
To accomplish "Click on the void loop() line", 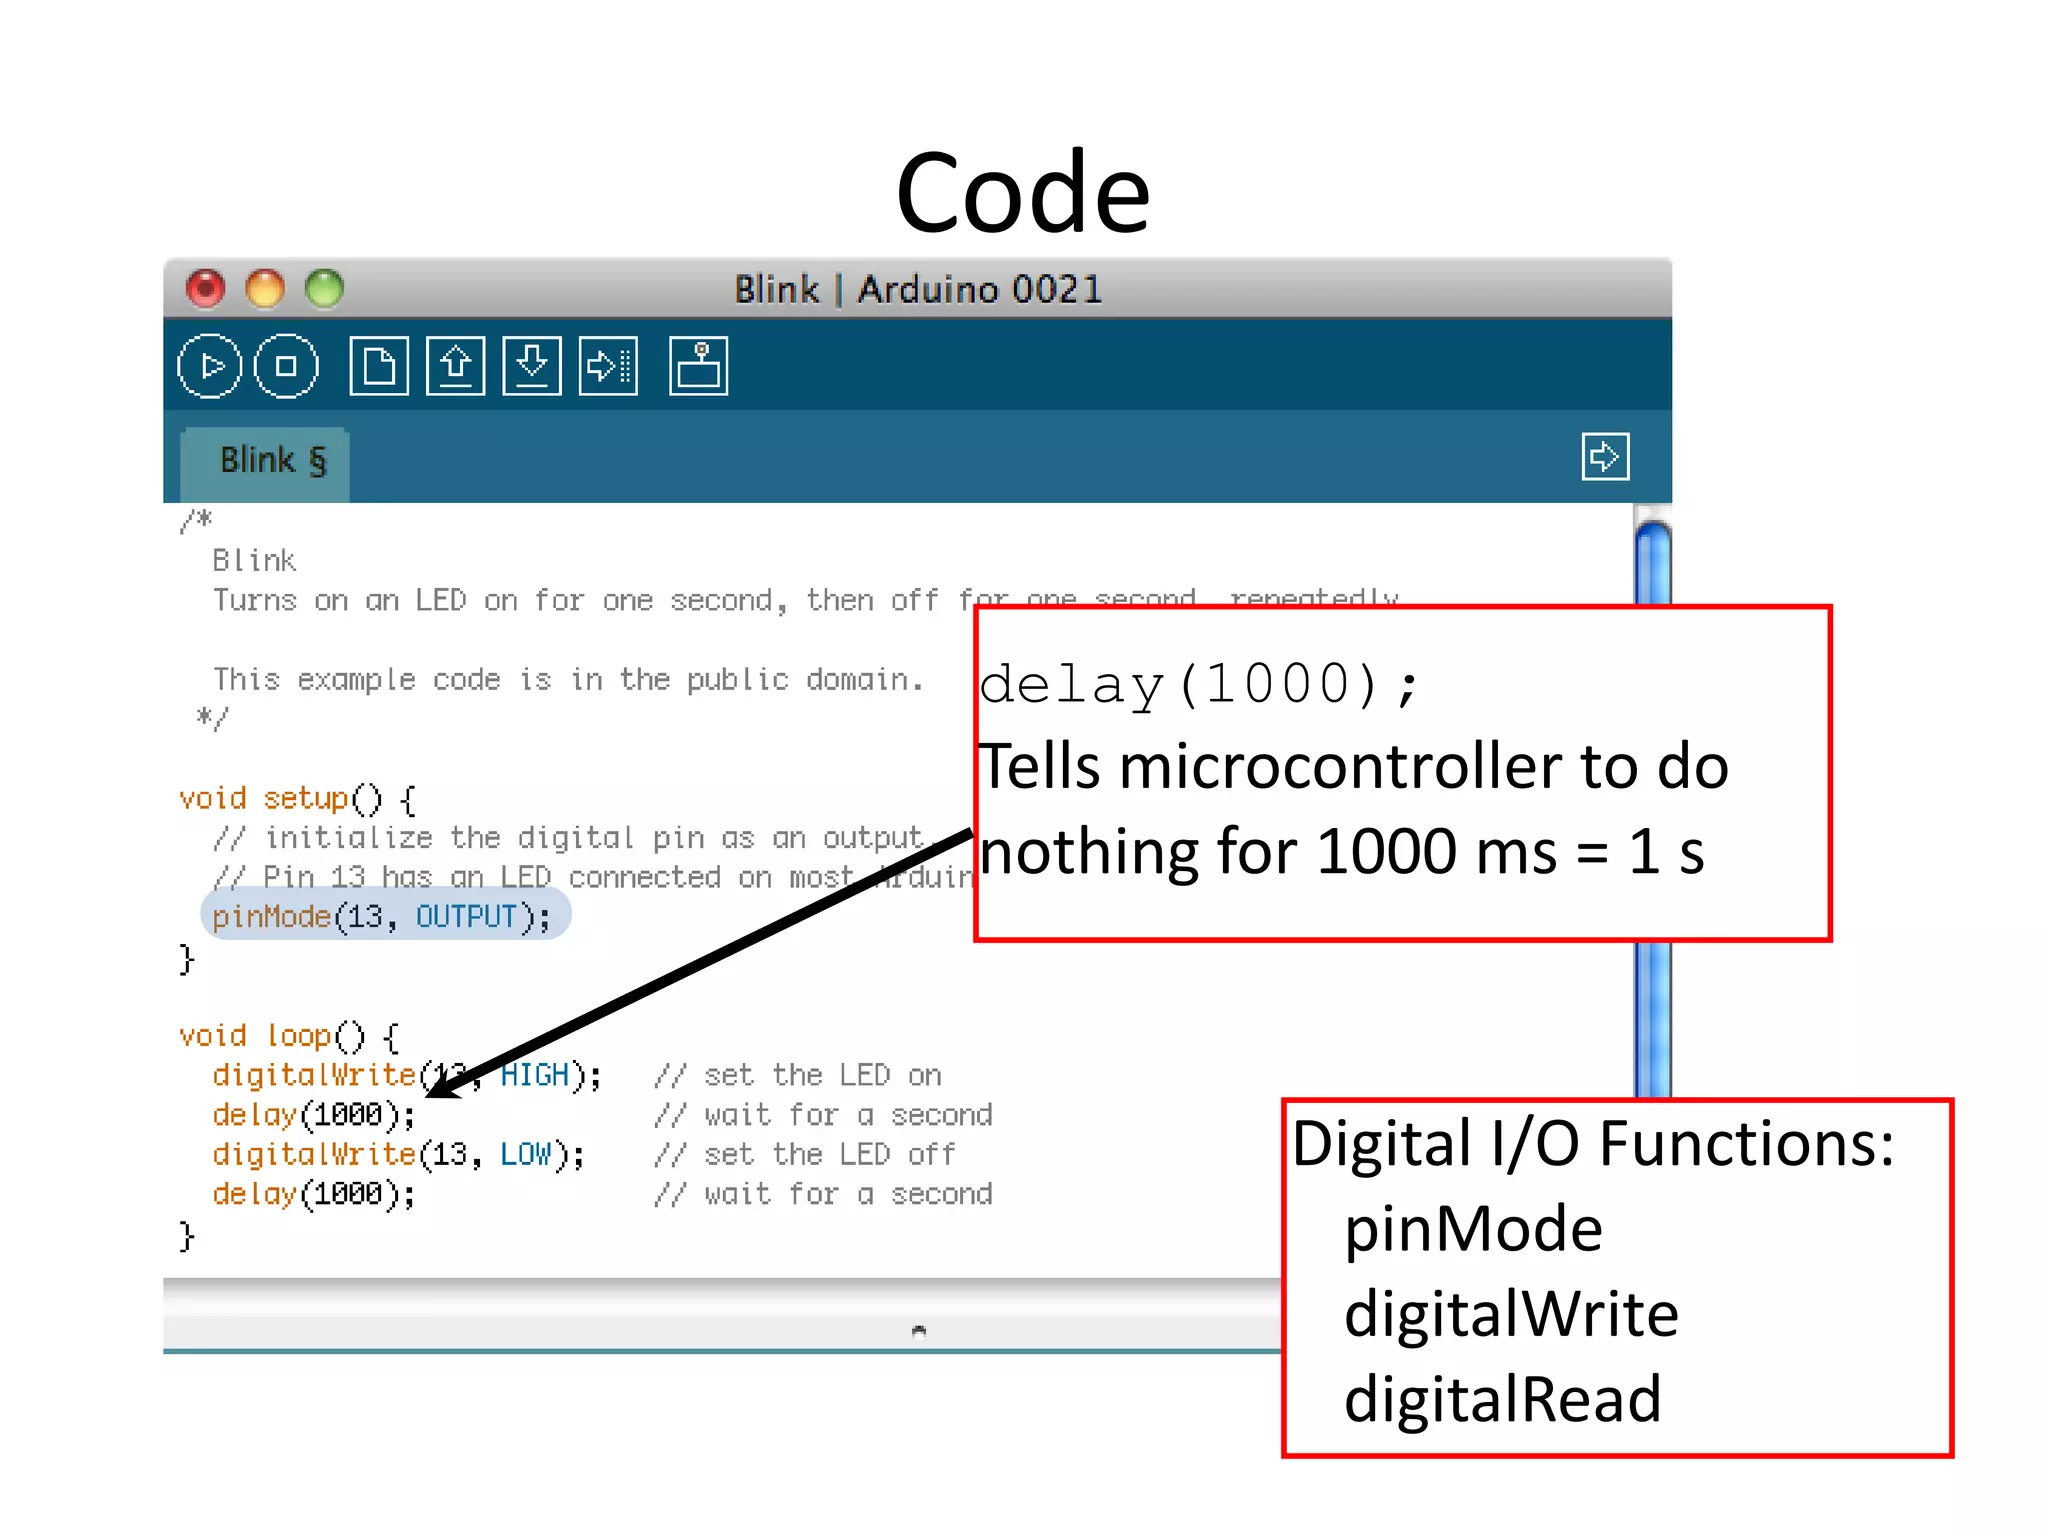I will click(x=289, y=1036).
